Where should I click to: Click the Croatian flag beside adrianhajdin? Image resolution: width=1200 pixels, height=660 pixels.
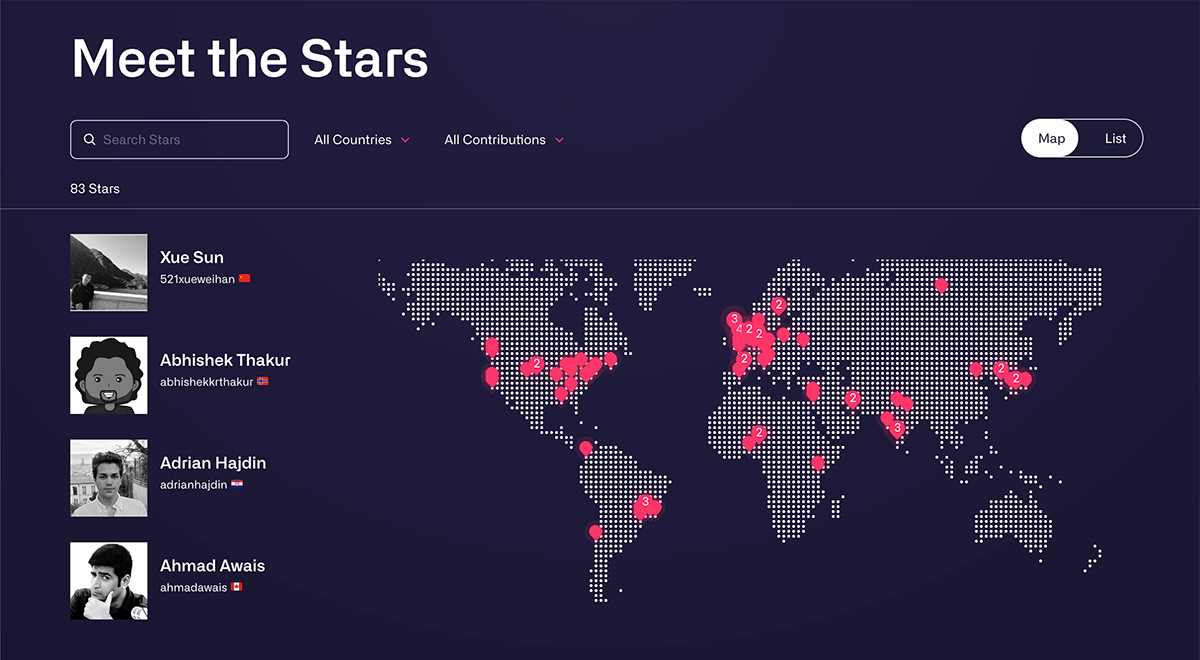(x=237, y=484)
